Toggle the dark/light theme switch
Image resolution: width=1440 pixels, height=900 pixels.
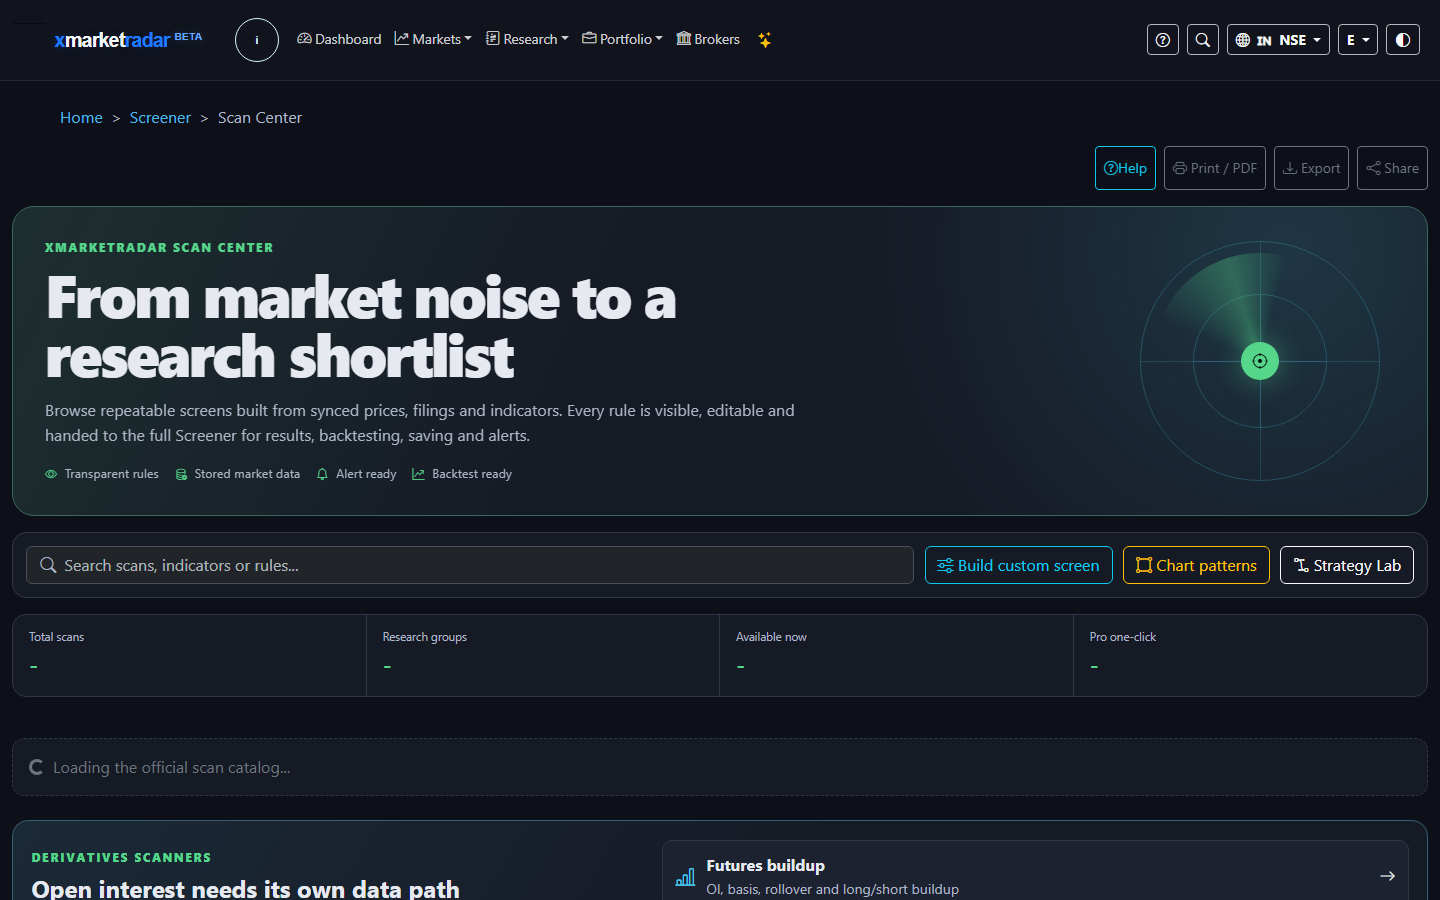pos(1403,40)
